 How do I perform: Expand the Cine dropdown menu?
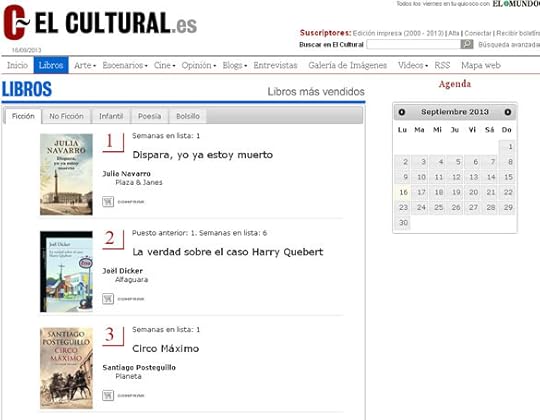pyautogui.click(x=164, y=65)
